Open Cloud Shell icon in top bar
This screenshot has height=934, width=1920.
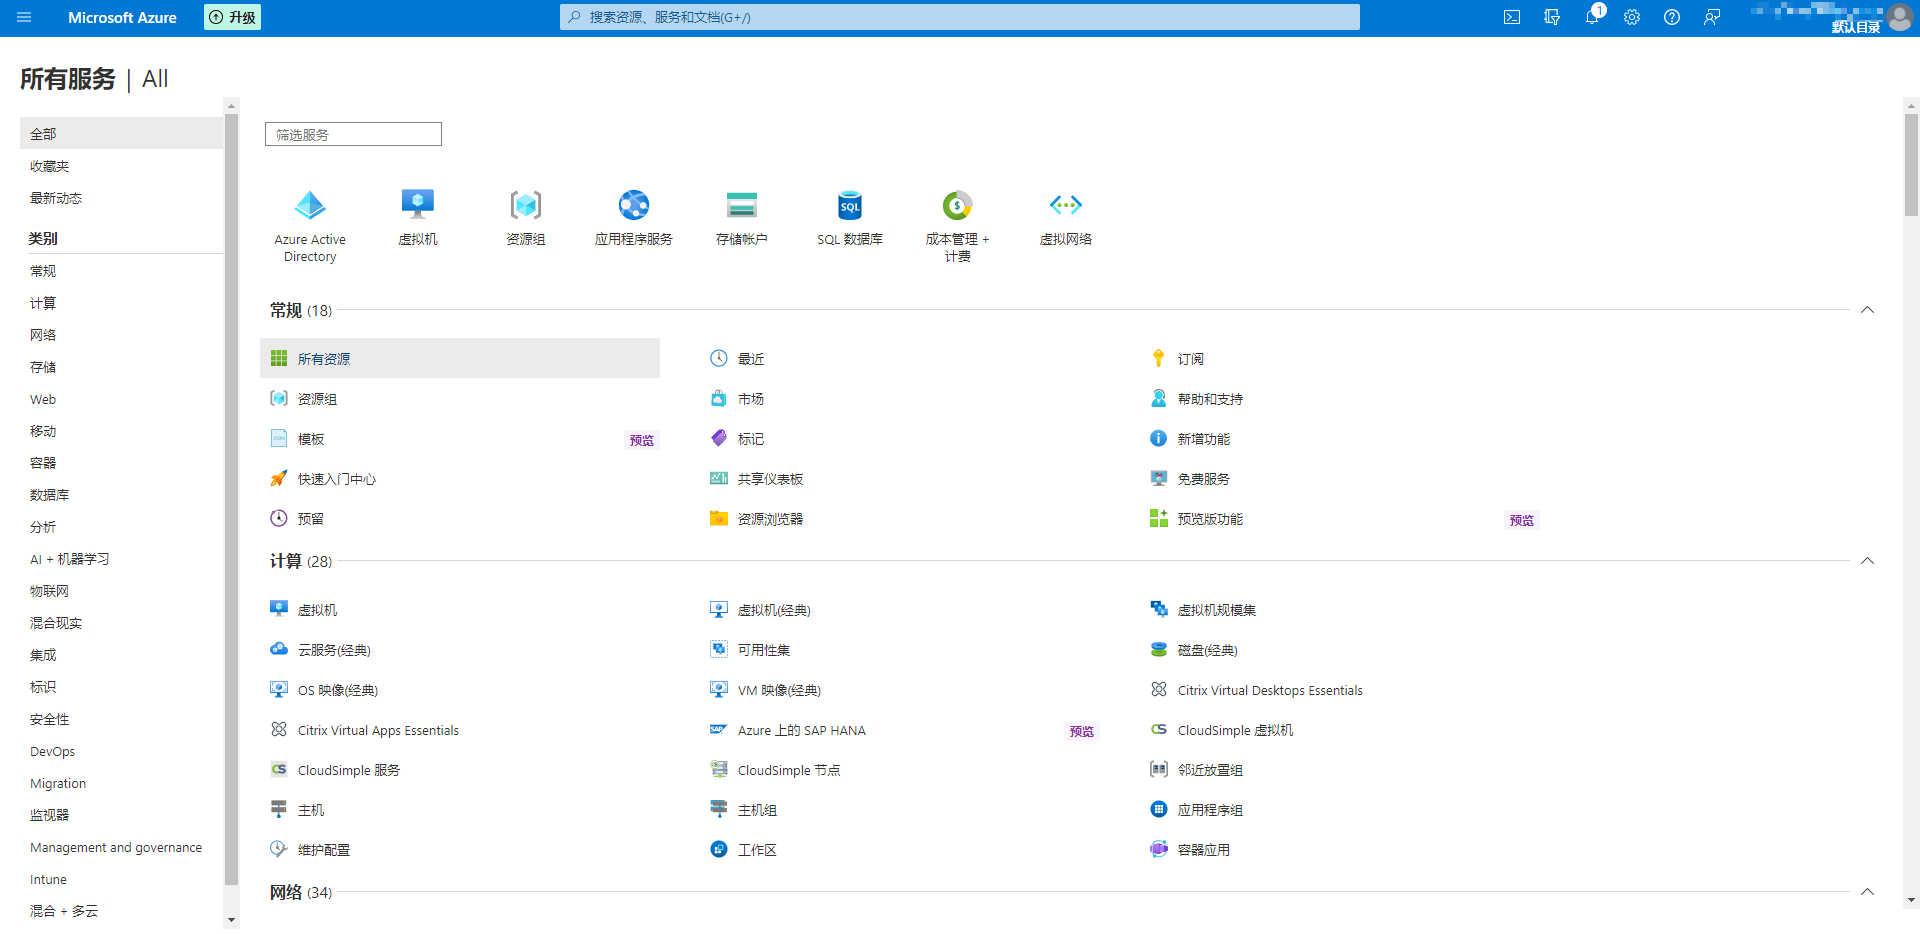[x=1512, y=17]
